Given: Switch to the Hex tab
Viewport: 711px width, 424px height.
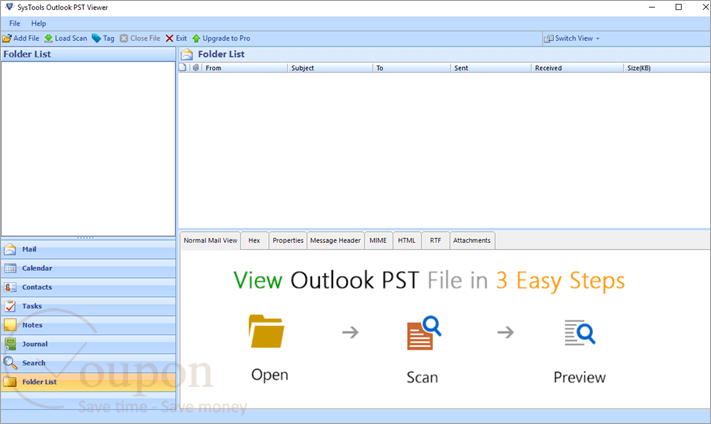Looking at the screenshot, I should [x=254, y=240].
